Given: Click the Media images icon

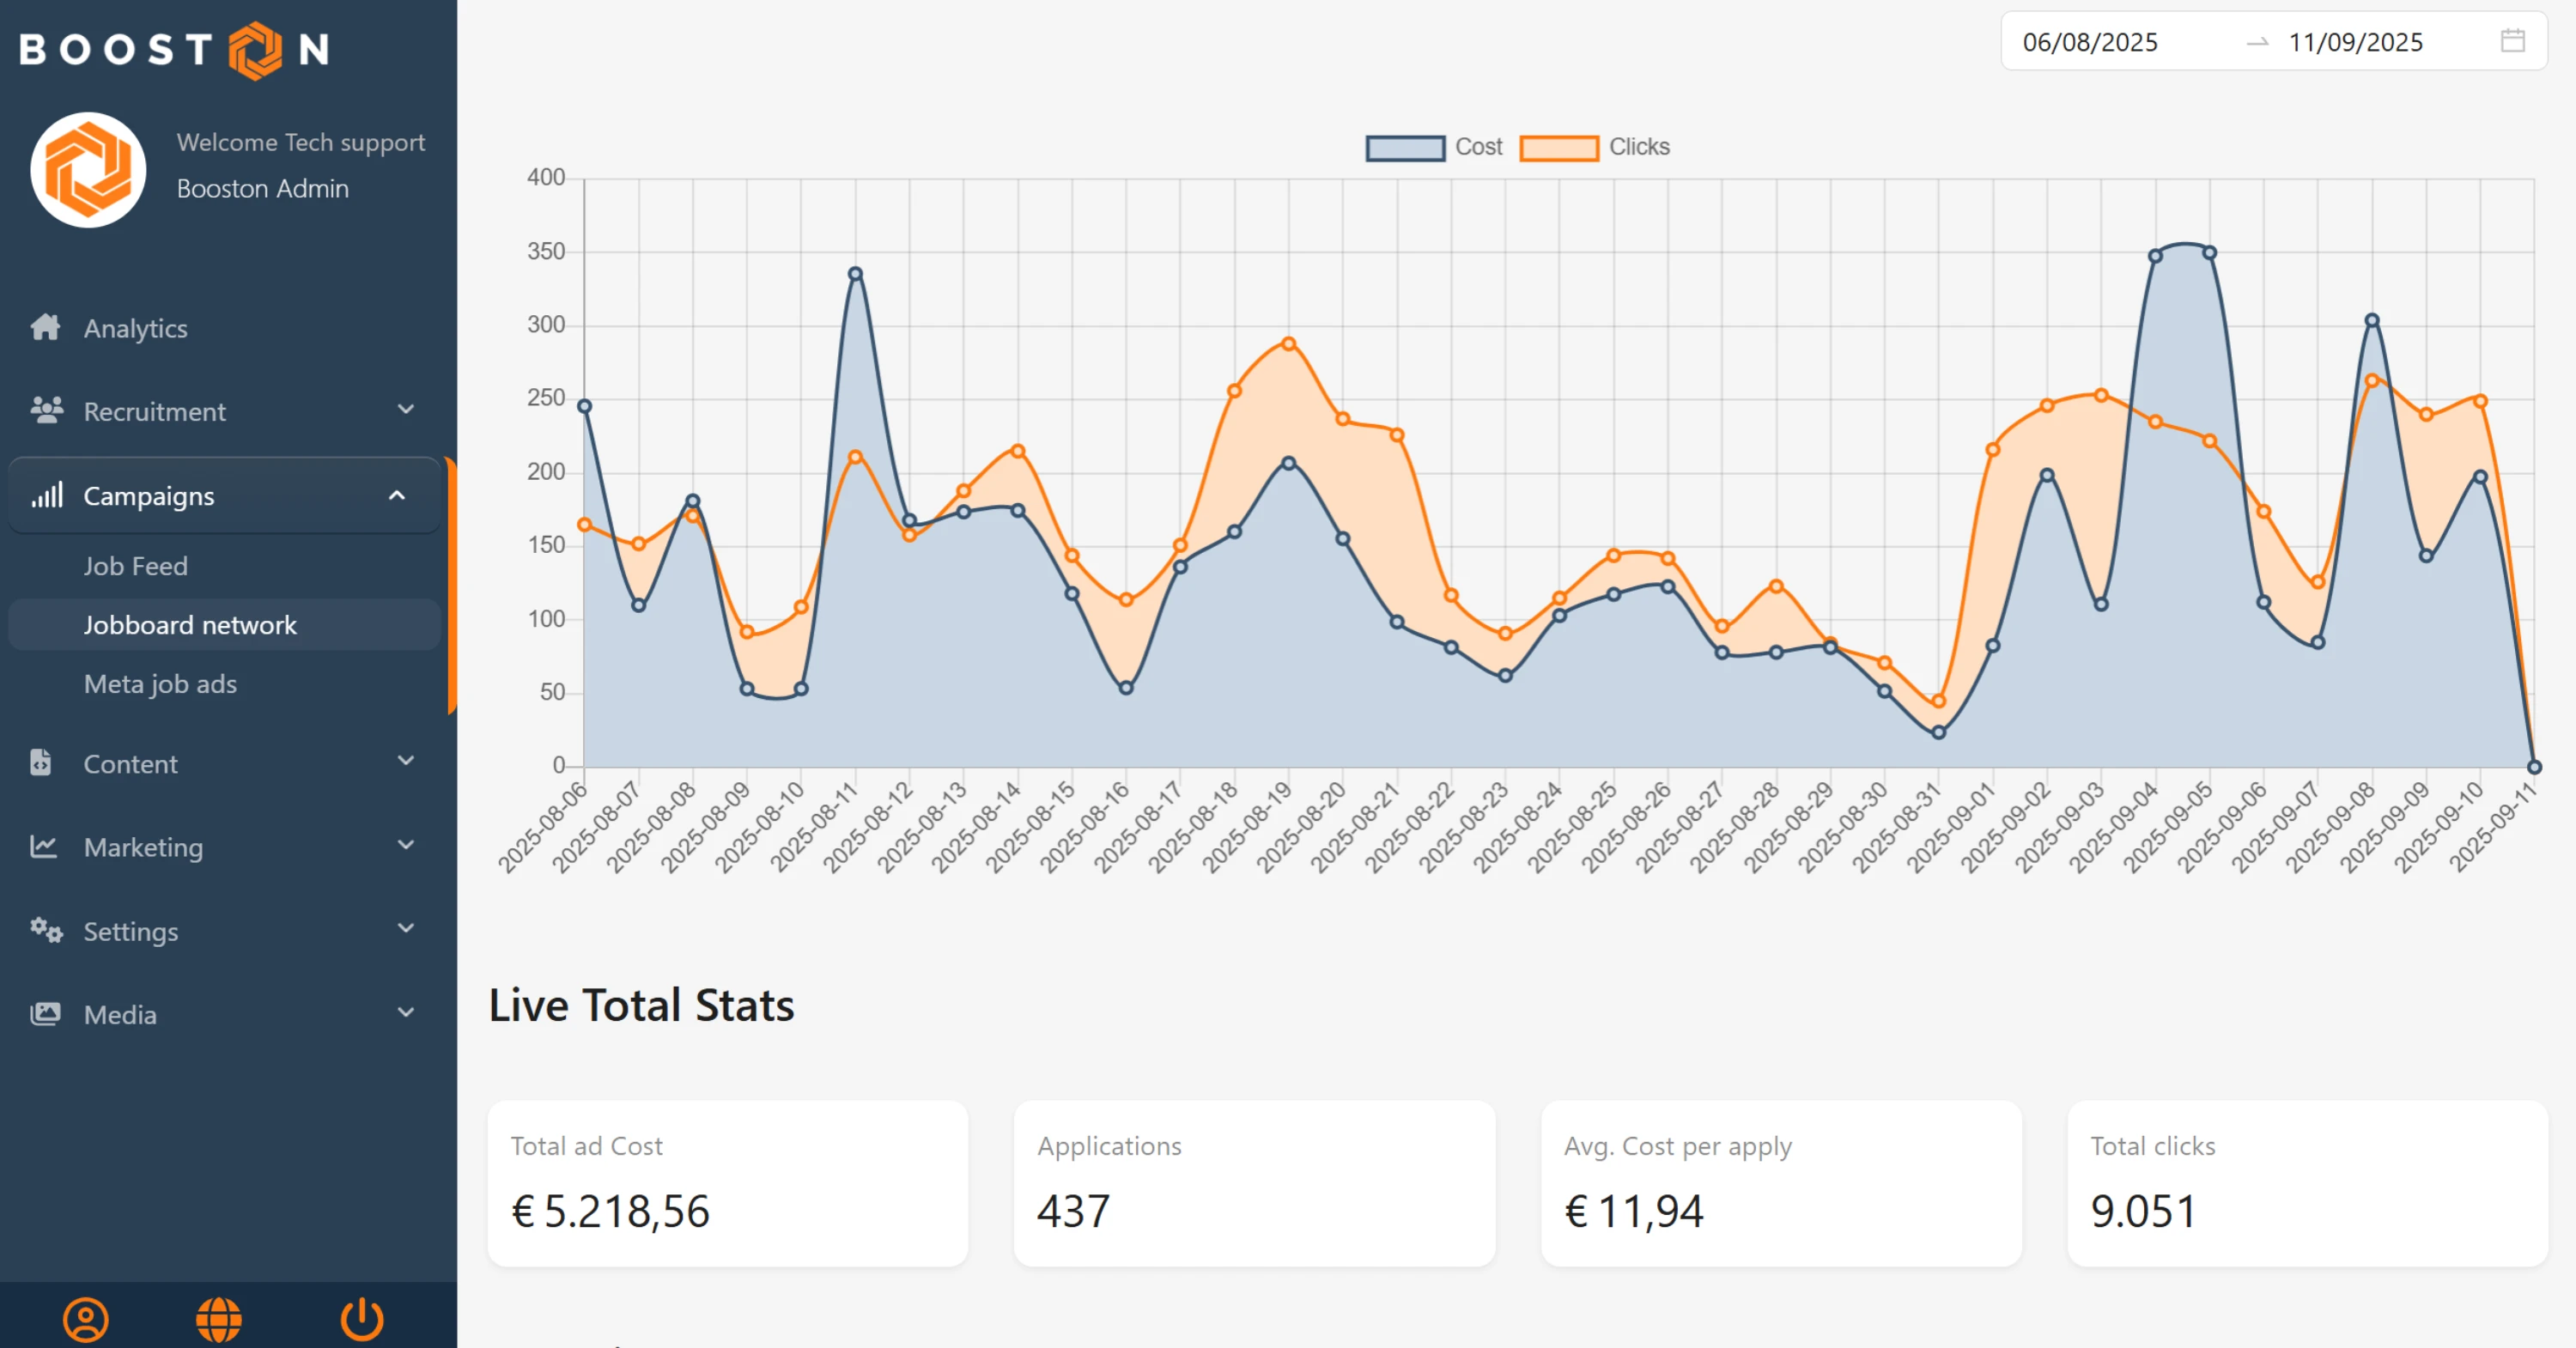Looking at the screenshot, I should point(45,1014).
